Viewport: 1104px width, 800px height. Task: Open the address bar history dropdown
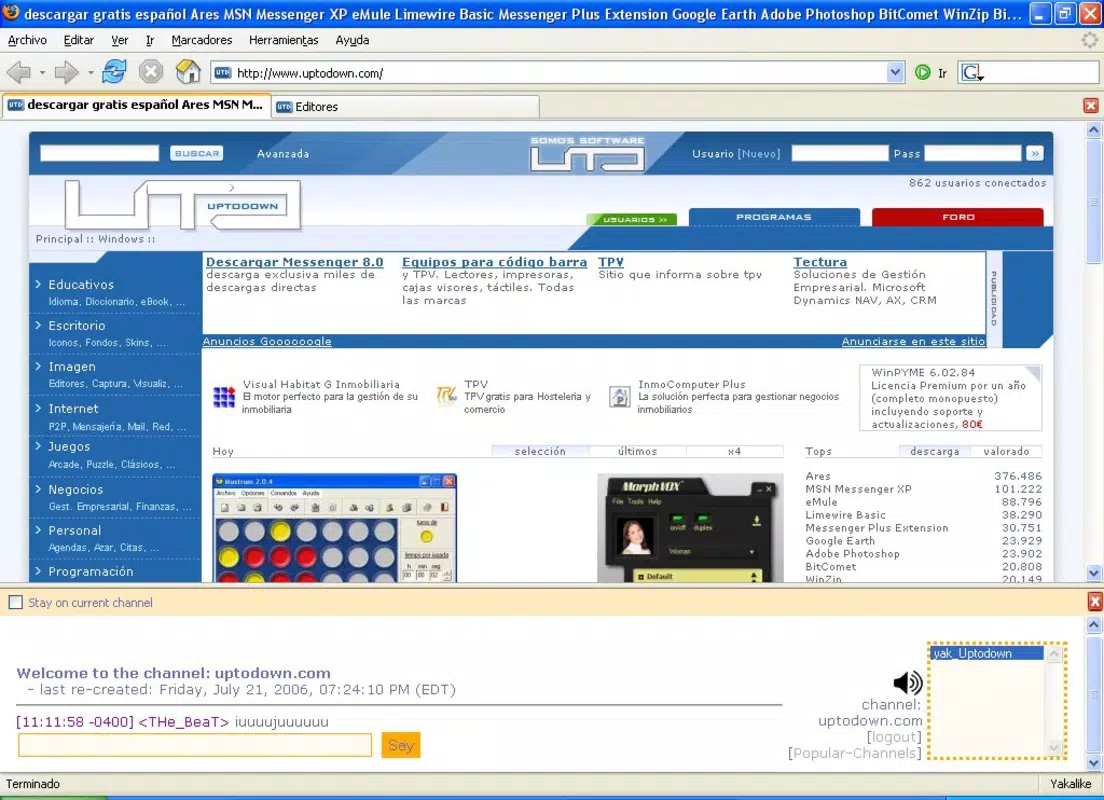point(895,72)
